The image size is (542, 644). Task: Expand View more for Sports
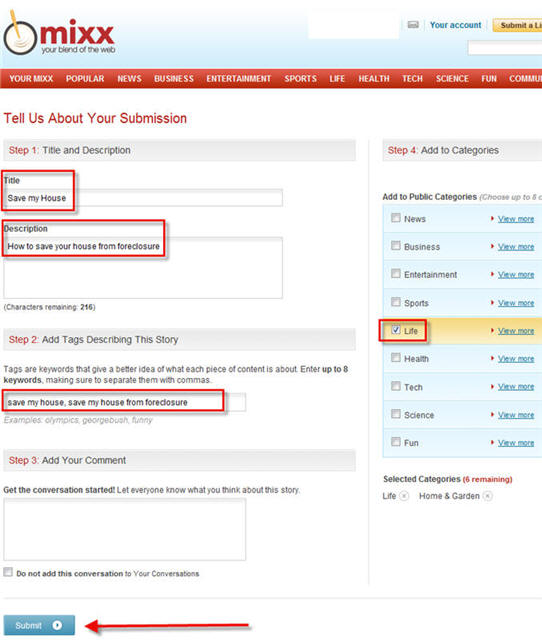516,303
